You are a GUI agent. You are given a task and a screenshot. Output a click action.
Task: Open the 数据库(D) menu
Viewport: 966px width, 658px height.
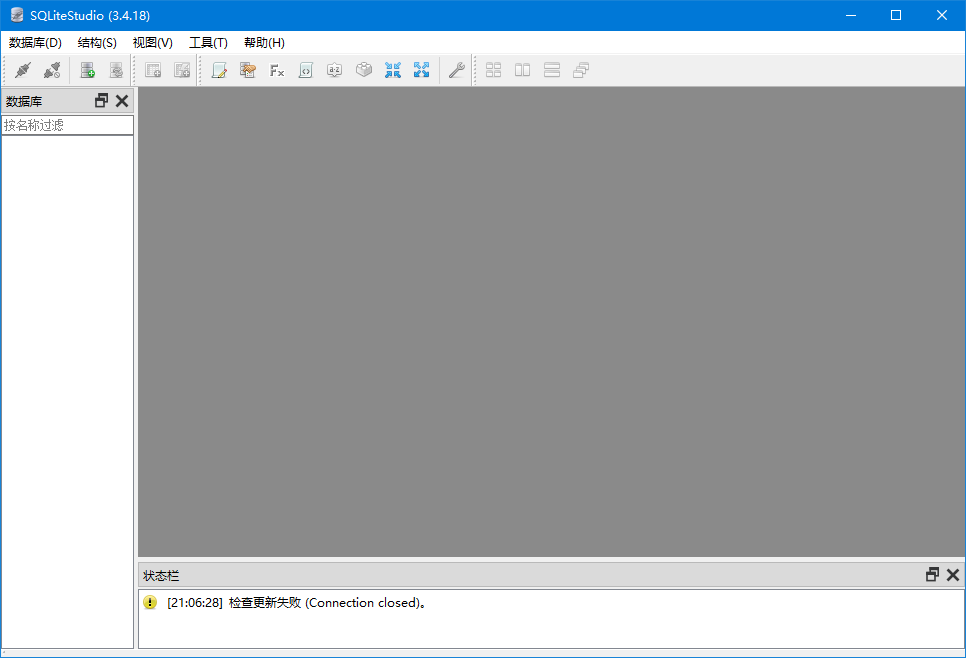coord(35,43)
